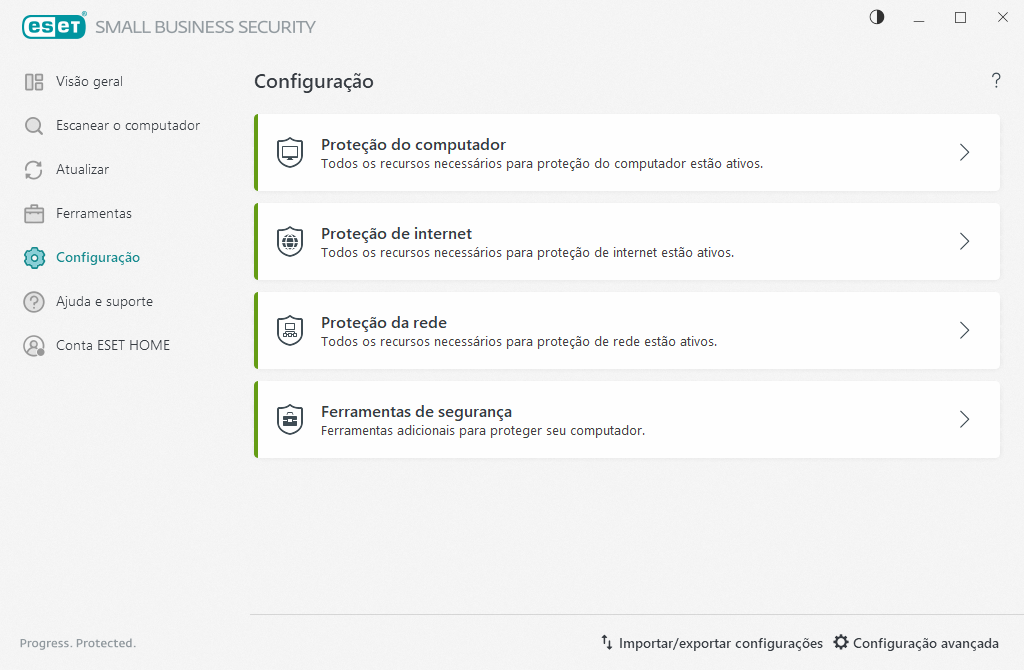Click the Proteção de internet globe shield icon
The height and width of the screenshot is (670, 1024).
(x=289, y=241)
